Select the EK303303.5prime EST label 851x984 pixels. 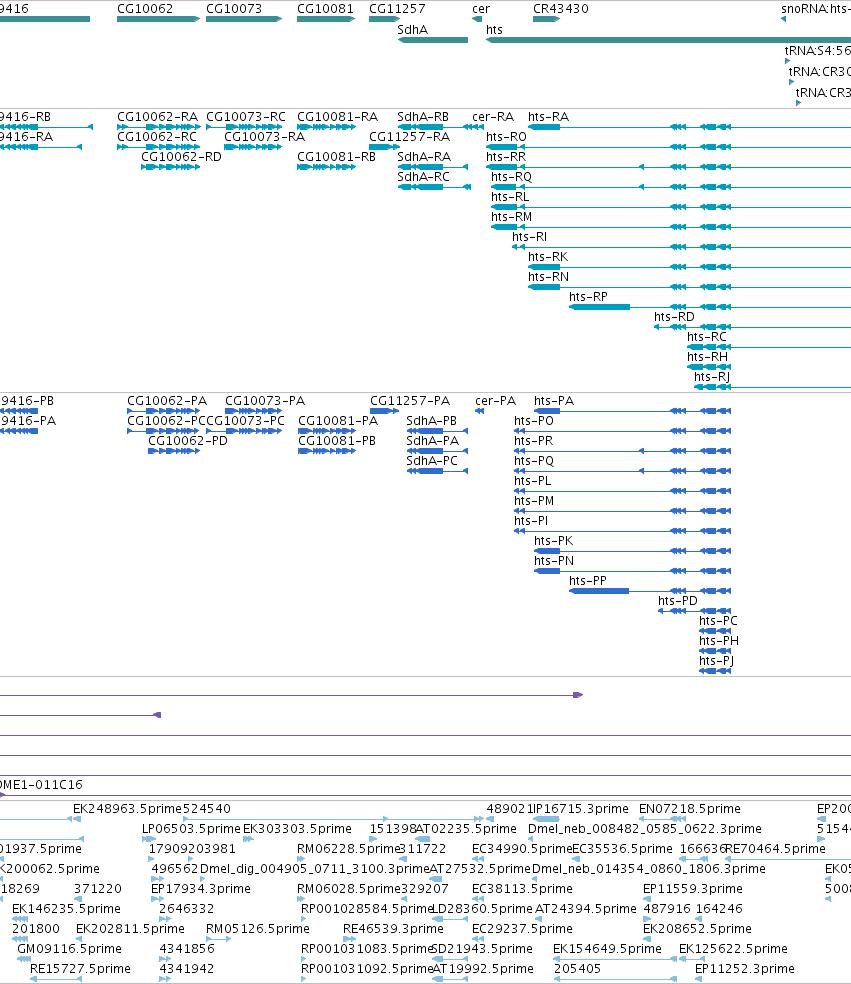pyautogui.click(x=297, y=830)
